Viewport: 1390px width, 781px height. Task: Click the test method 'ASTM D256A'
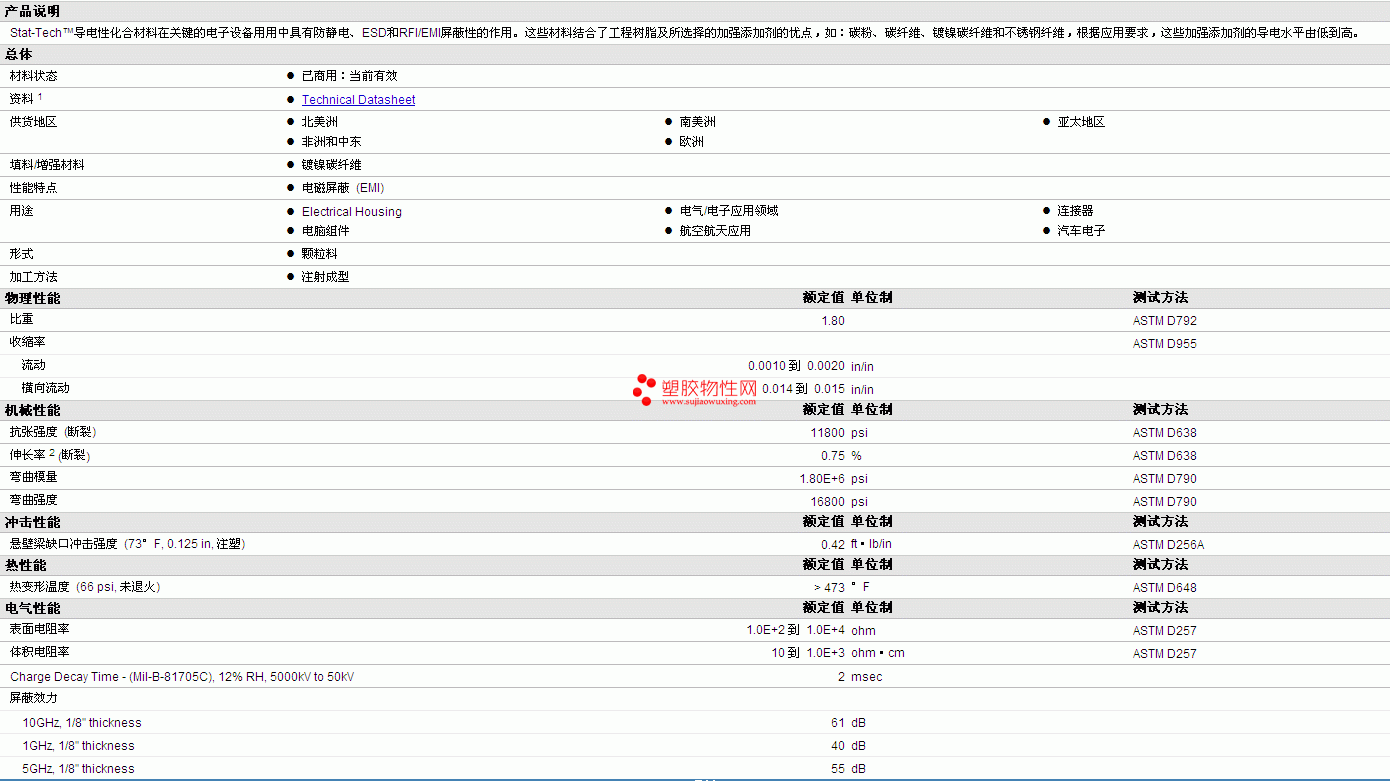(1169, 545)
